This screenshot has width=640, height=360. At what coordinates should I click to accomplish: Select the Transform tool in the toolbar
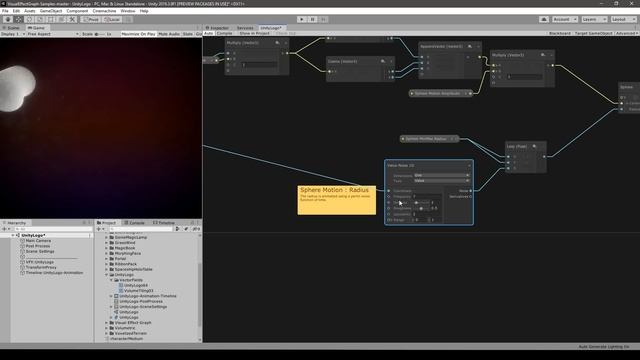(x=61, y=19)
